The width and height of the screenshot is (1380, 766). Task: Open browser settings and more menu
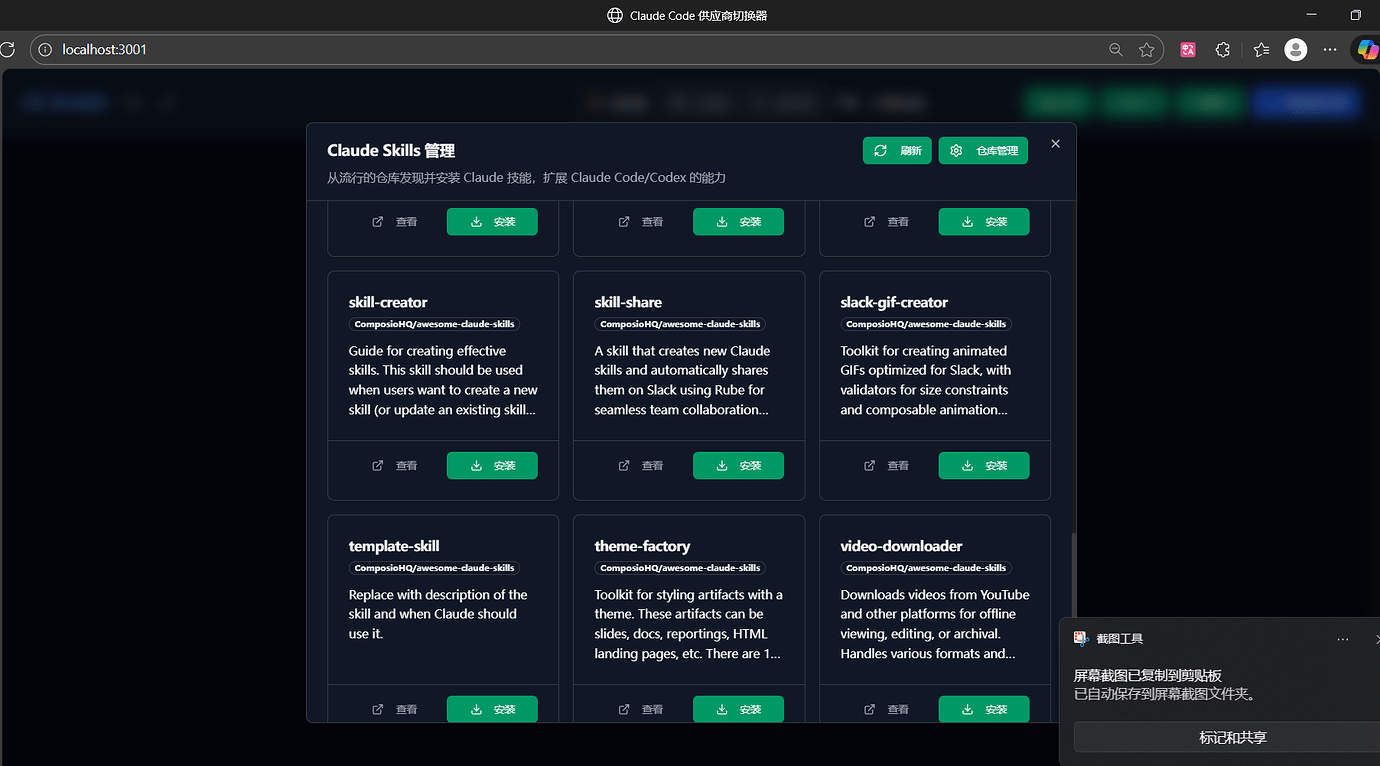[1330, 49]
